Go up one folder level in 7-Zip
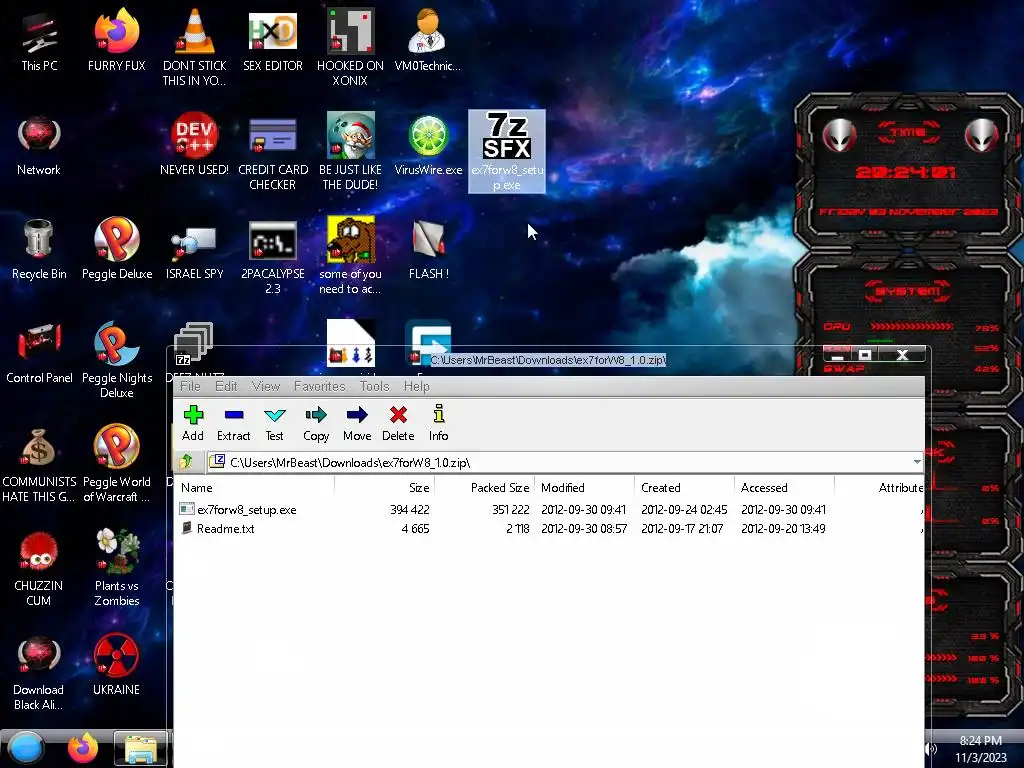 pos(187,462)
